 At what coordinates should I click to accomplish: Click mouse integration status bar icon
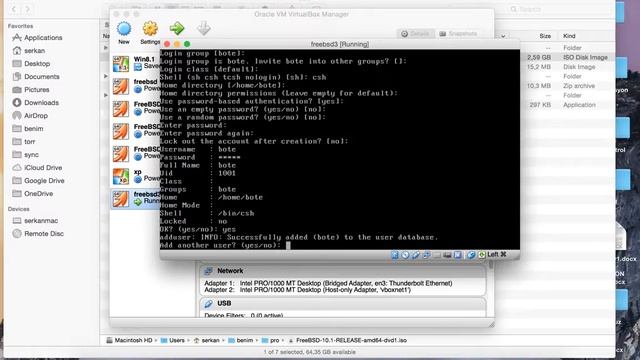(471, 255)
